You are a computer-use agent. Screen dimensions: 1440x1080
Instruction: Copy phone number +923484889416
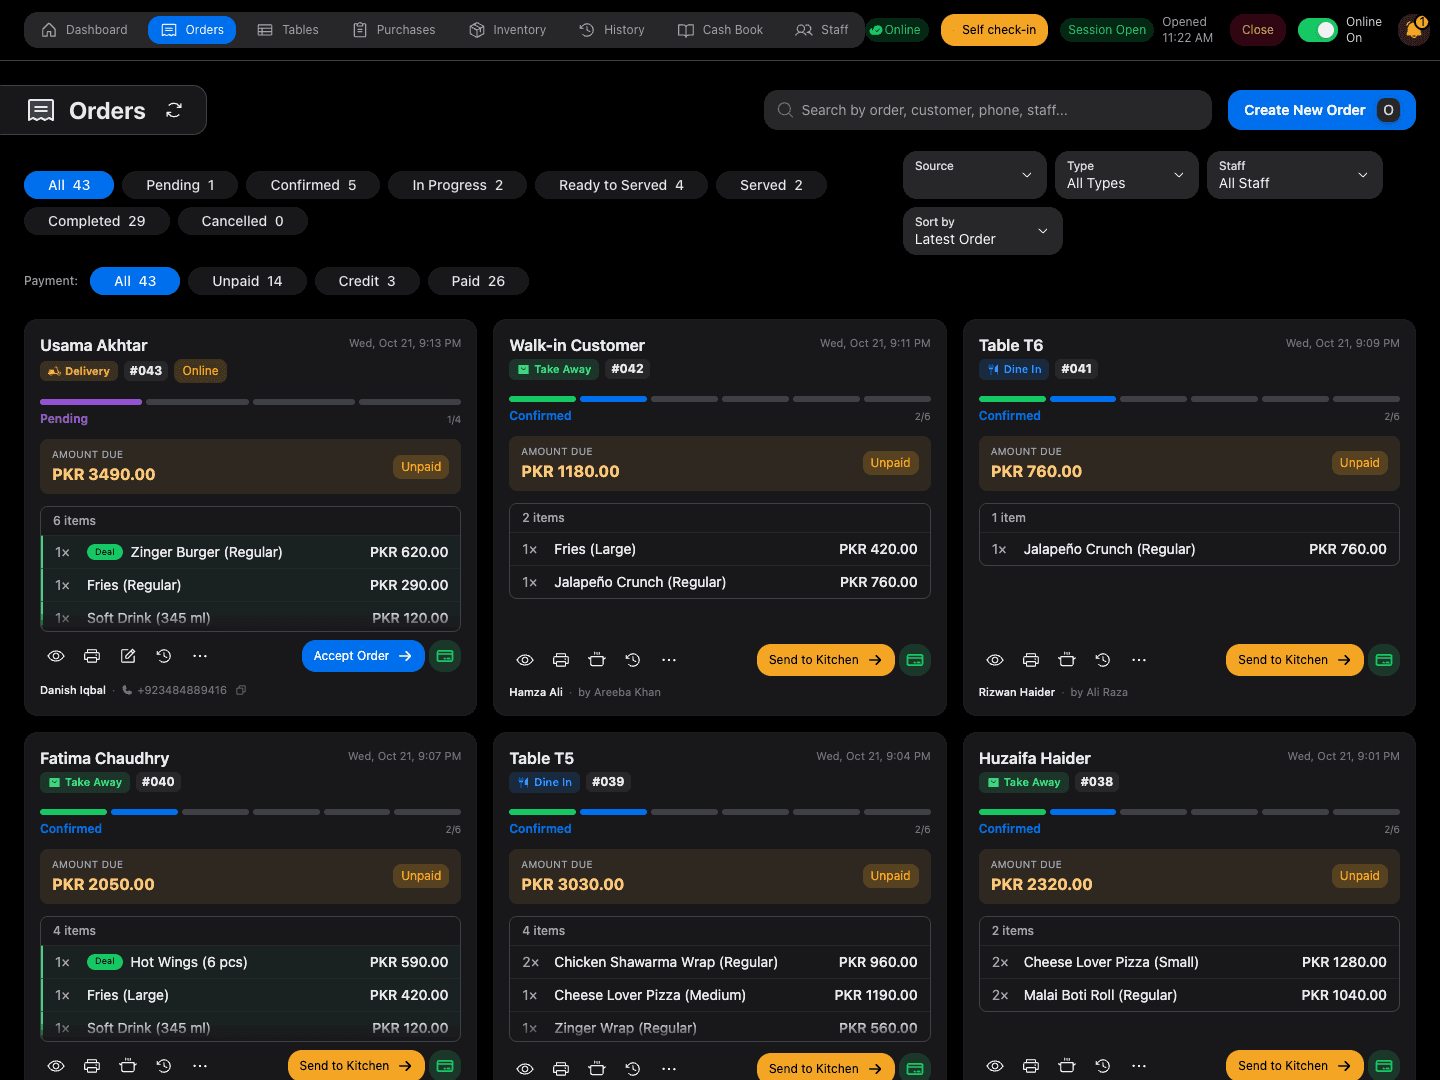pyautogui.click(x=241, y=690)
